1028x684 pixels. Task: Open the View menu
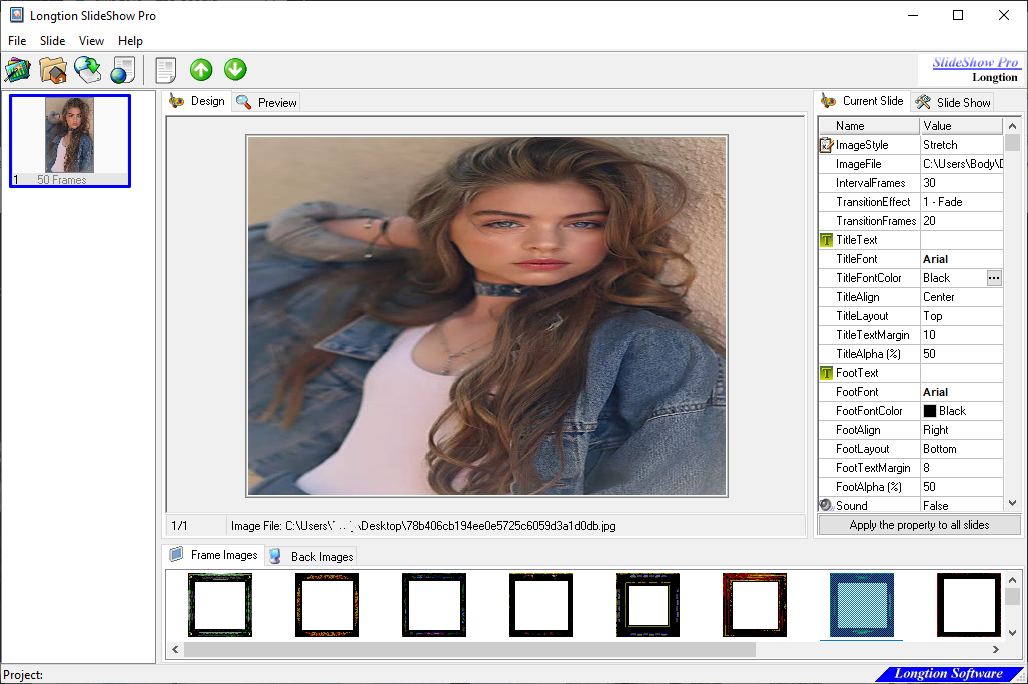91,41
